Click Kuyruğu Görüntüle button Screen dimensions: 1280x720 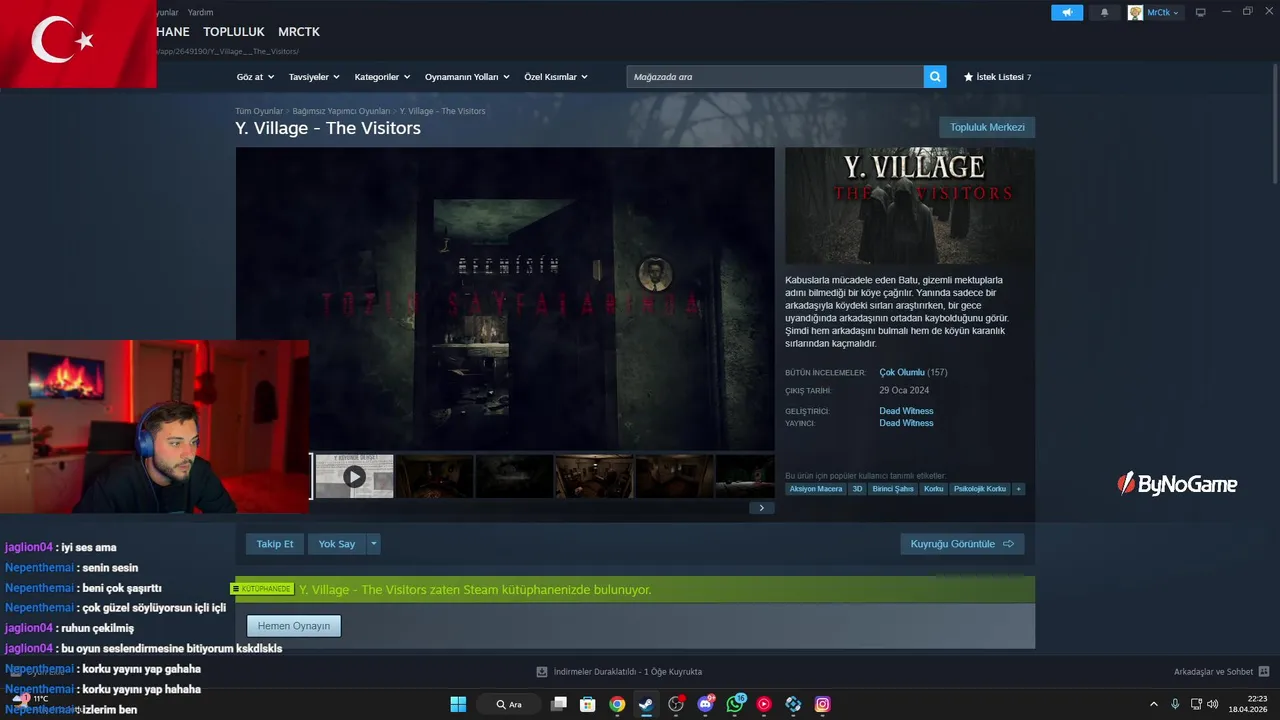click(x=962, y=544)
